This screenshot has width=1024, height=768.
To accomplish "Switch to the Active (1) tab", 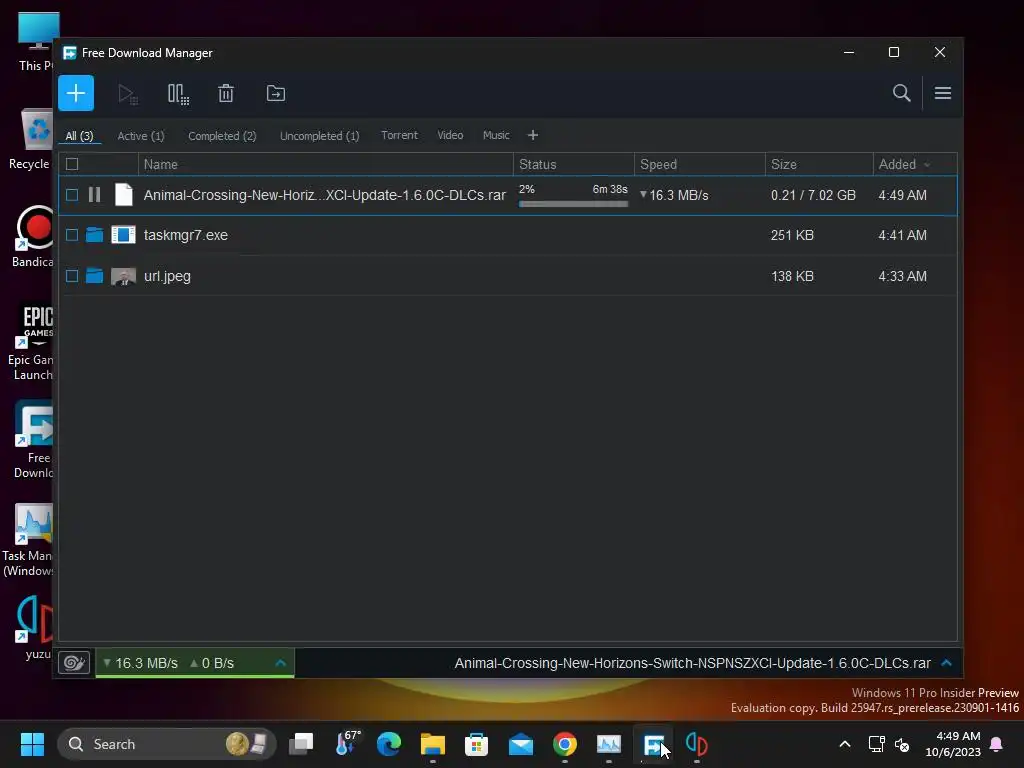I will pos(141,136).
